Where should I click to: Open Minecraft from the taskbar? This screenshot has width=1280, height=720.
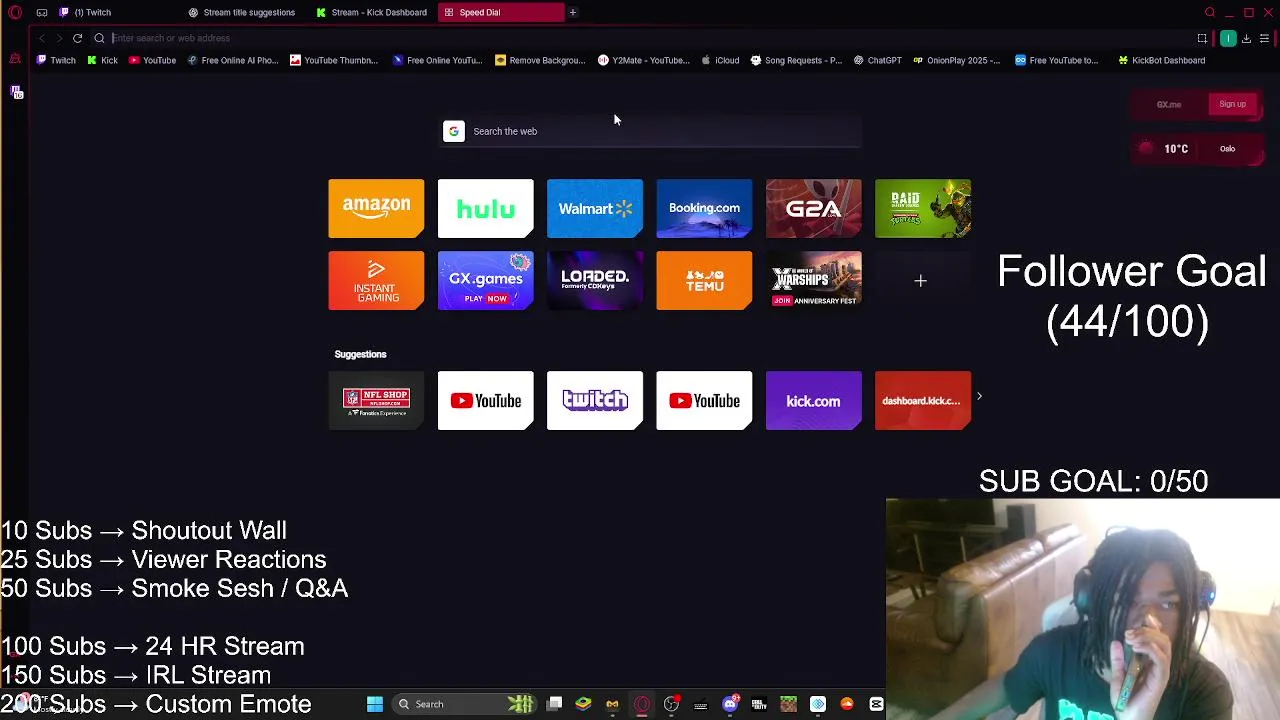pyautogui.click(x=788, y=704)
